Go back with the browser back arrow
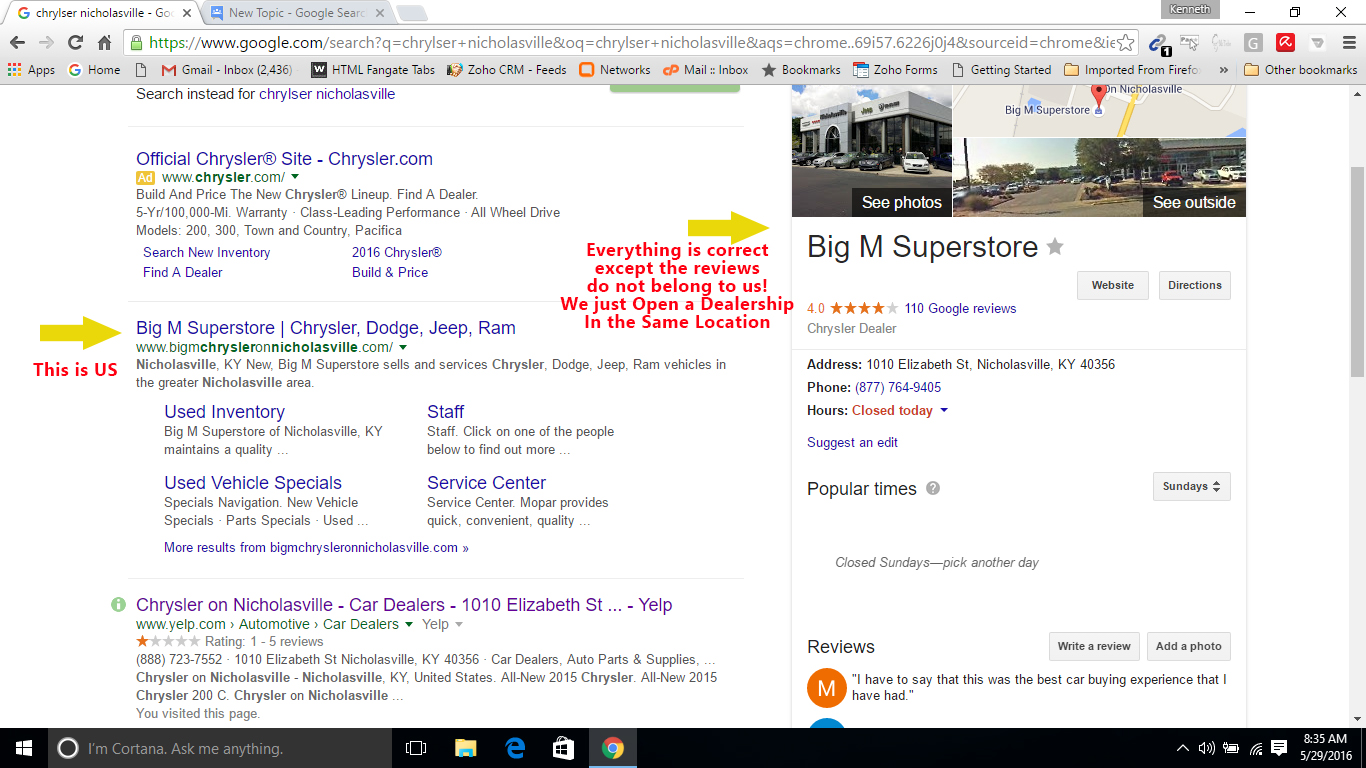This screenshot has width=1366, height=768. [x=18, y=43]
